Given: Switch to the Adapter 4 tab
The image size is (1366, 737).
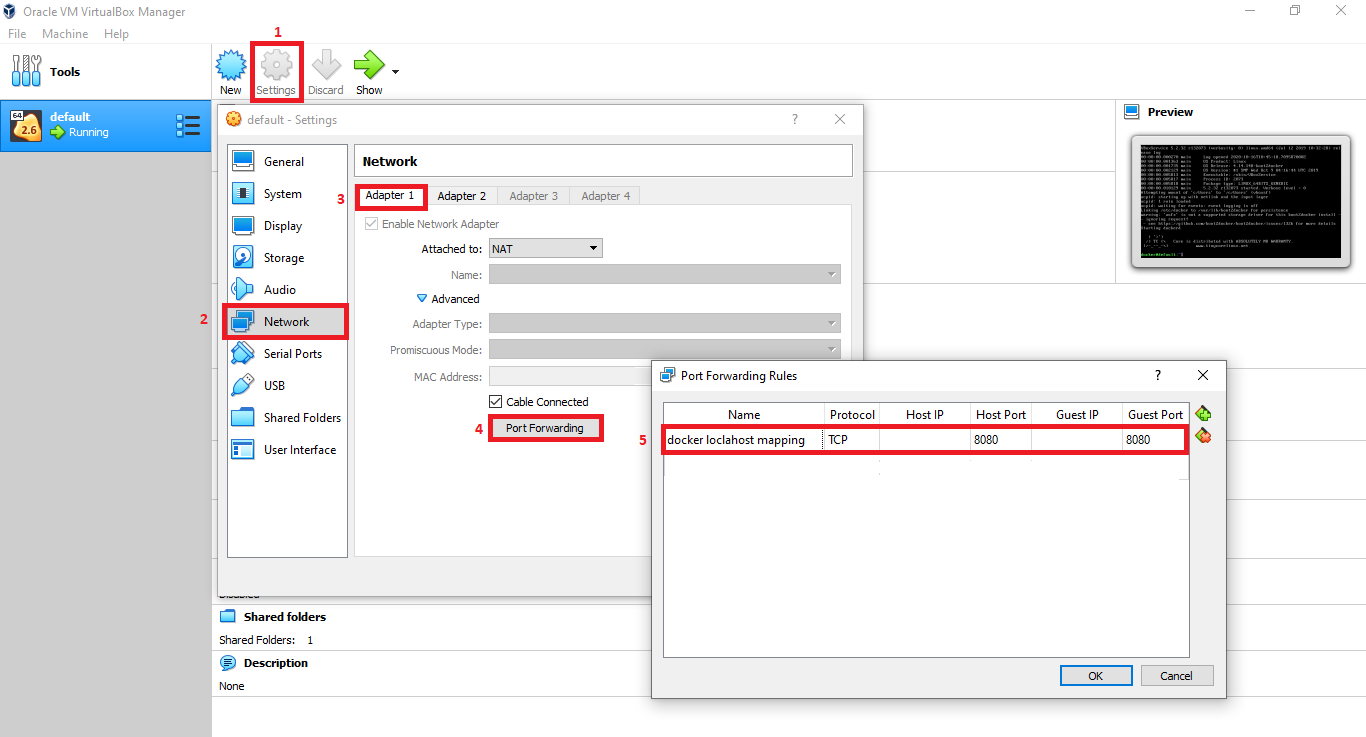Looking at the screenshot, I should 606,196.
